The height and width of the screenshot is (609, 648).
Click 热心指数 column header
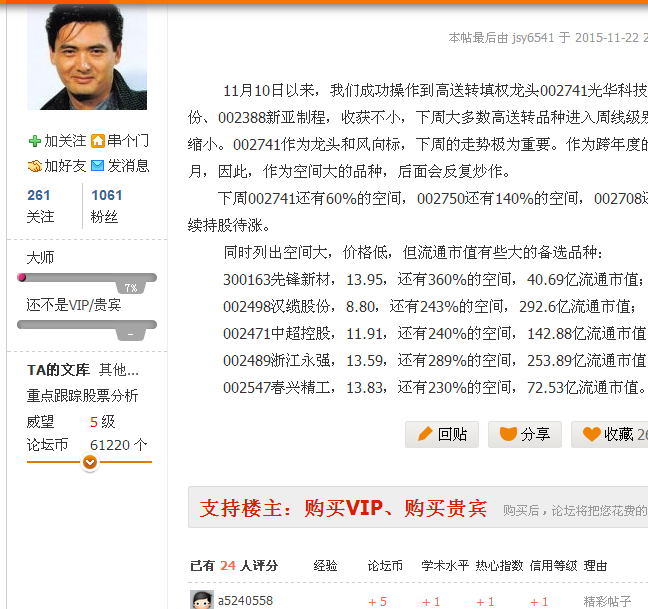pos(499,565)
